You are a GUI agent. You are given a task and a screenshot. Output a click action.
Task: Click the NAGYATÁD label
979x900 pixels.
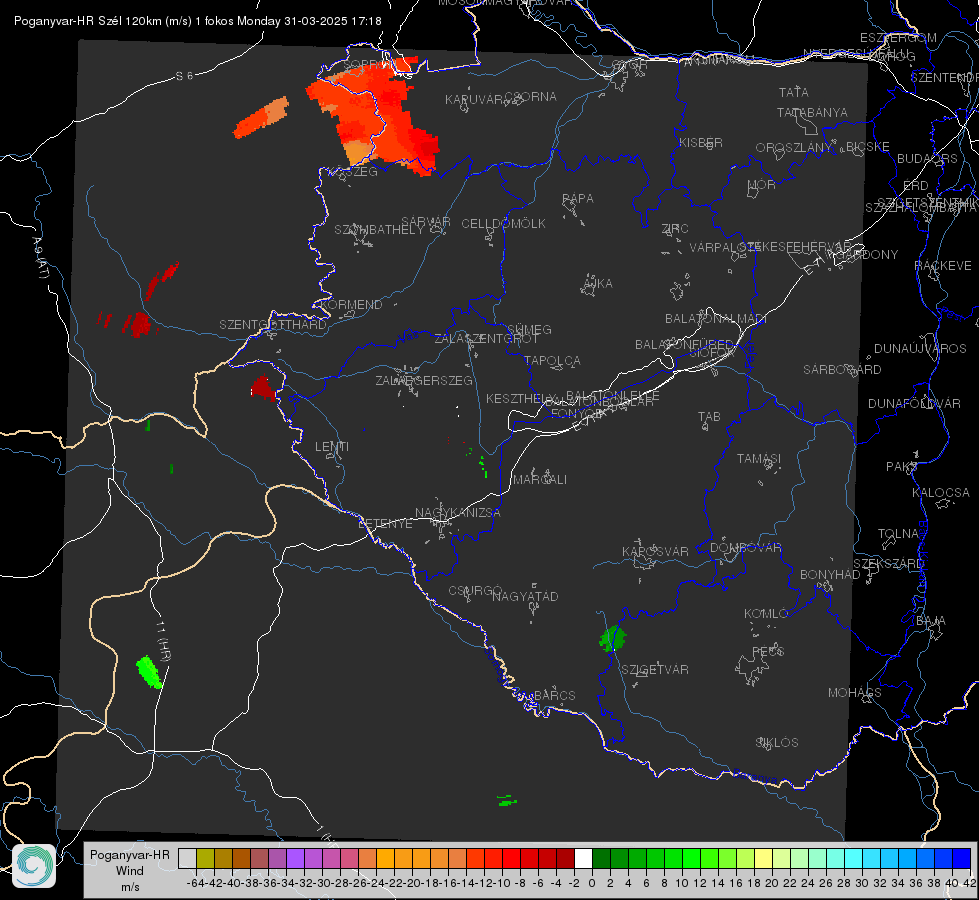(x=525, y=596)
